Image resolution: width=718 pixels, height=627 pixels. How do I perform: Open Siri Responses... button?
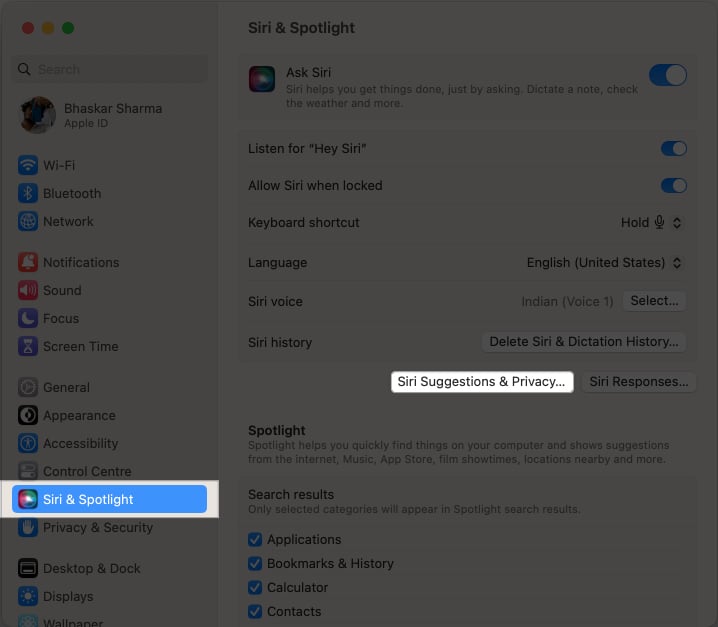(x=639, y=382)
